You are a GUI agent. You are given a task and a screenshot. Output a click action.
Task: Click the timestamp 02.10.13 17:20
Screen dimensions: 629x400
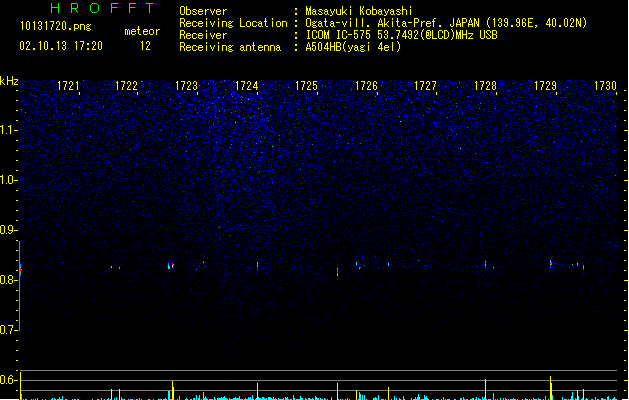(x=61, y=46)
